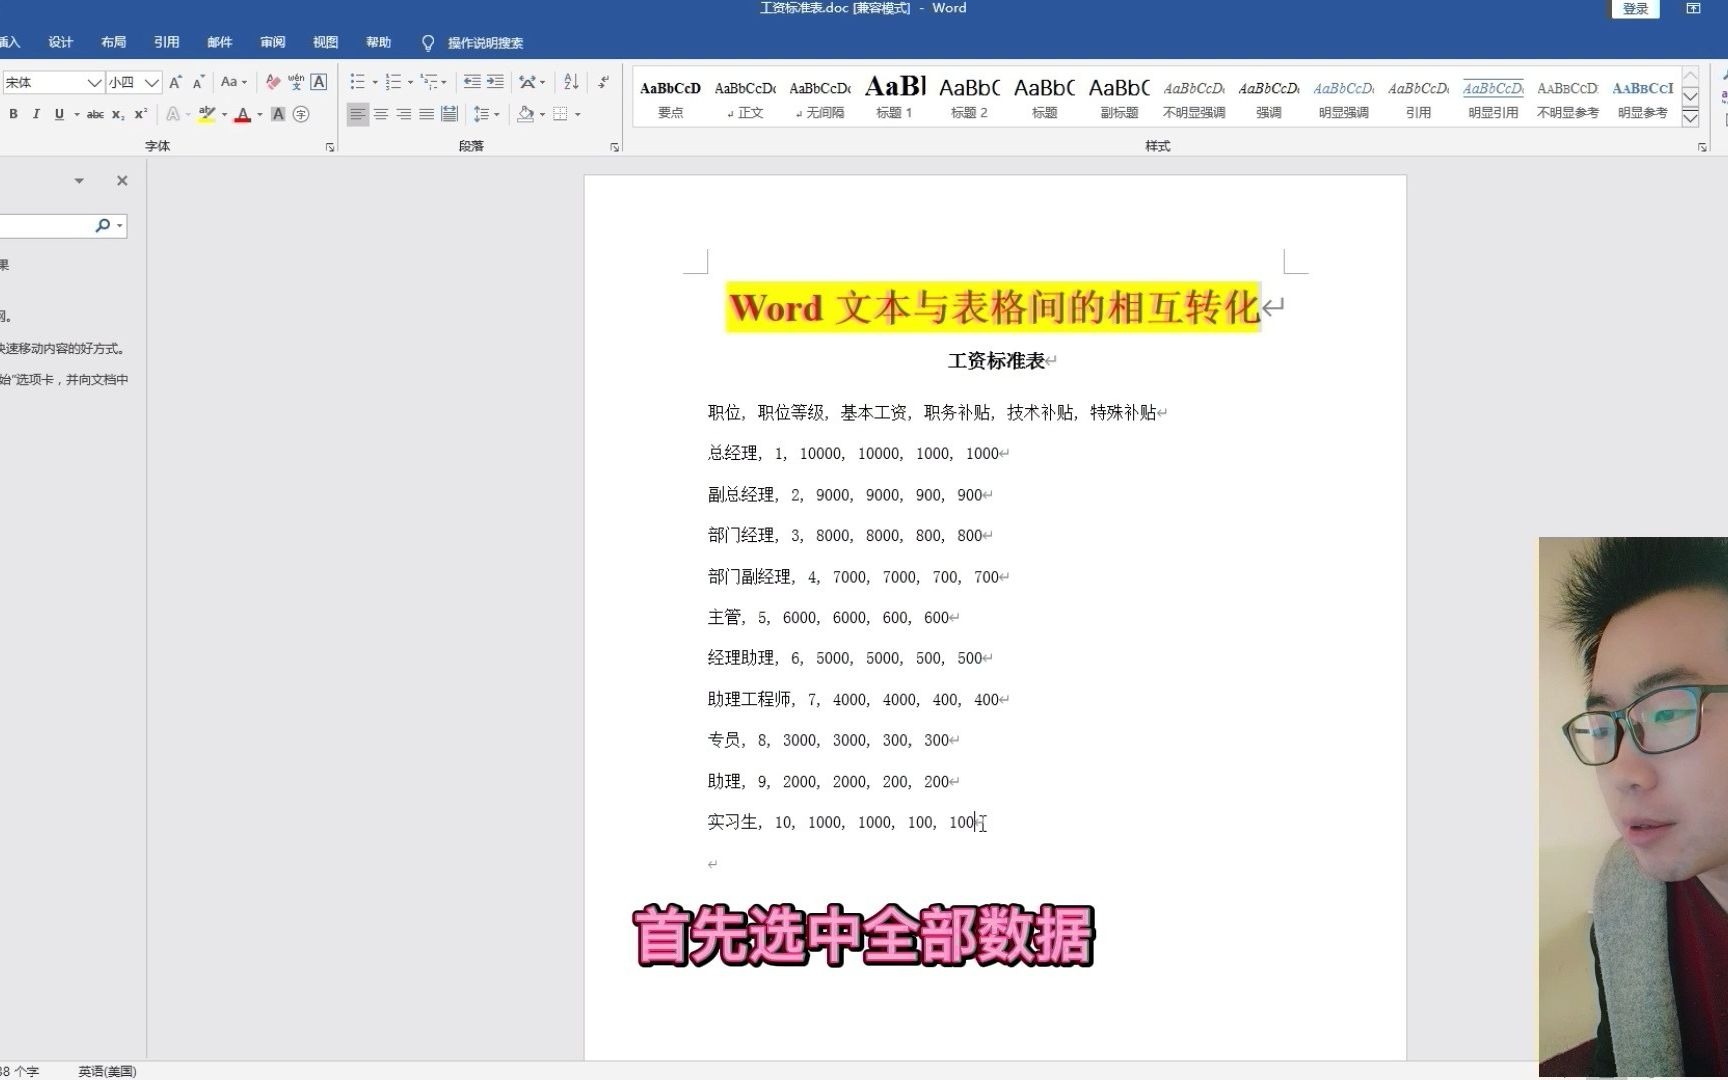Open paragraph settings dialog launcher
1728x1080 pixels.
pyautogui.click(x=615, y=147)
